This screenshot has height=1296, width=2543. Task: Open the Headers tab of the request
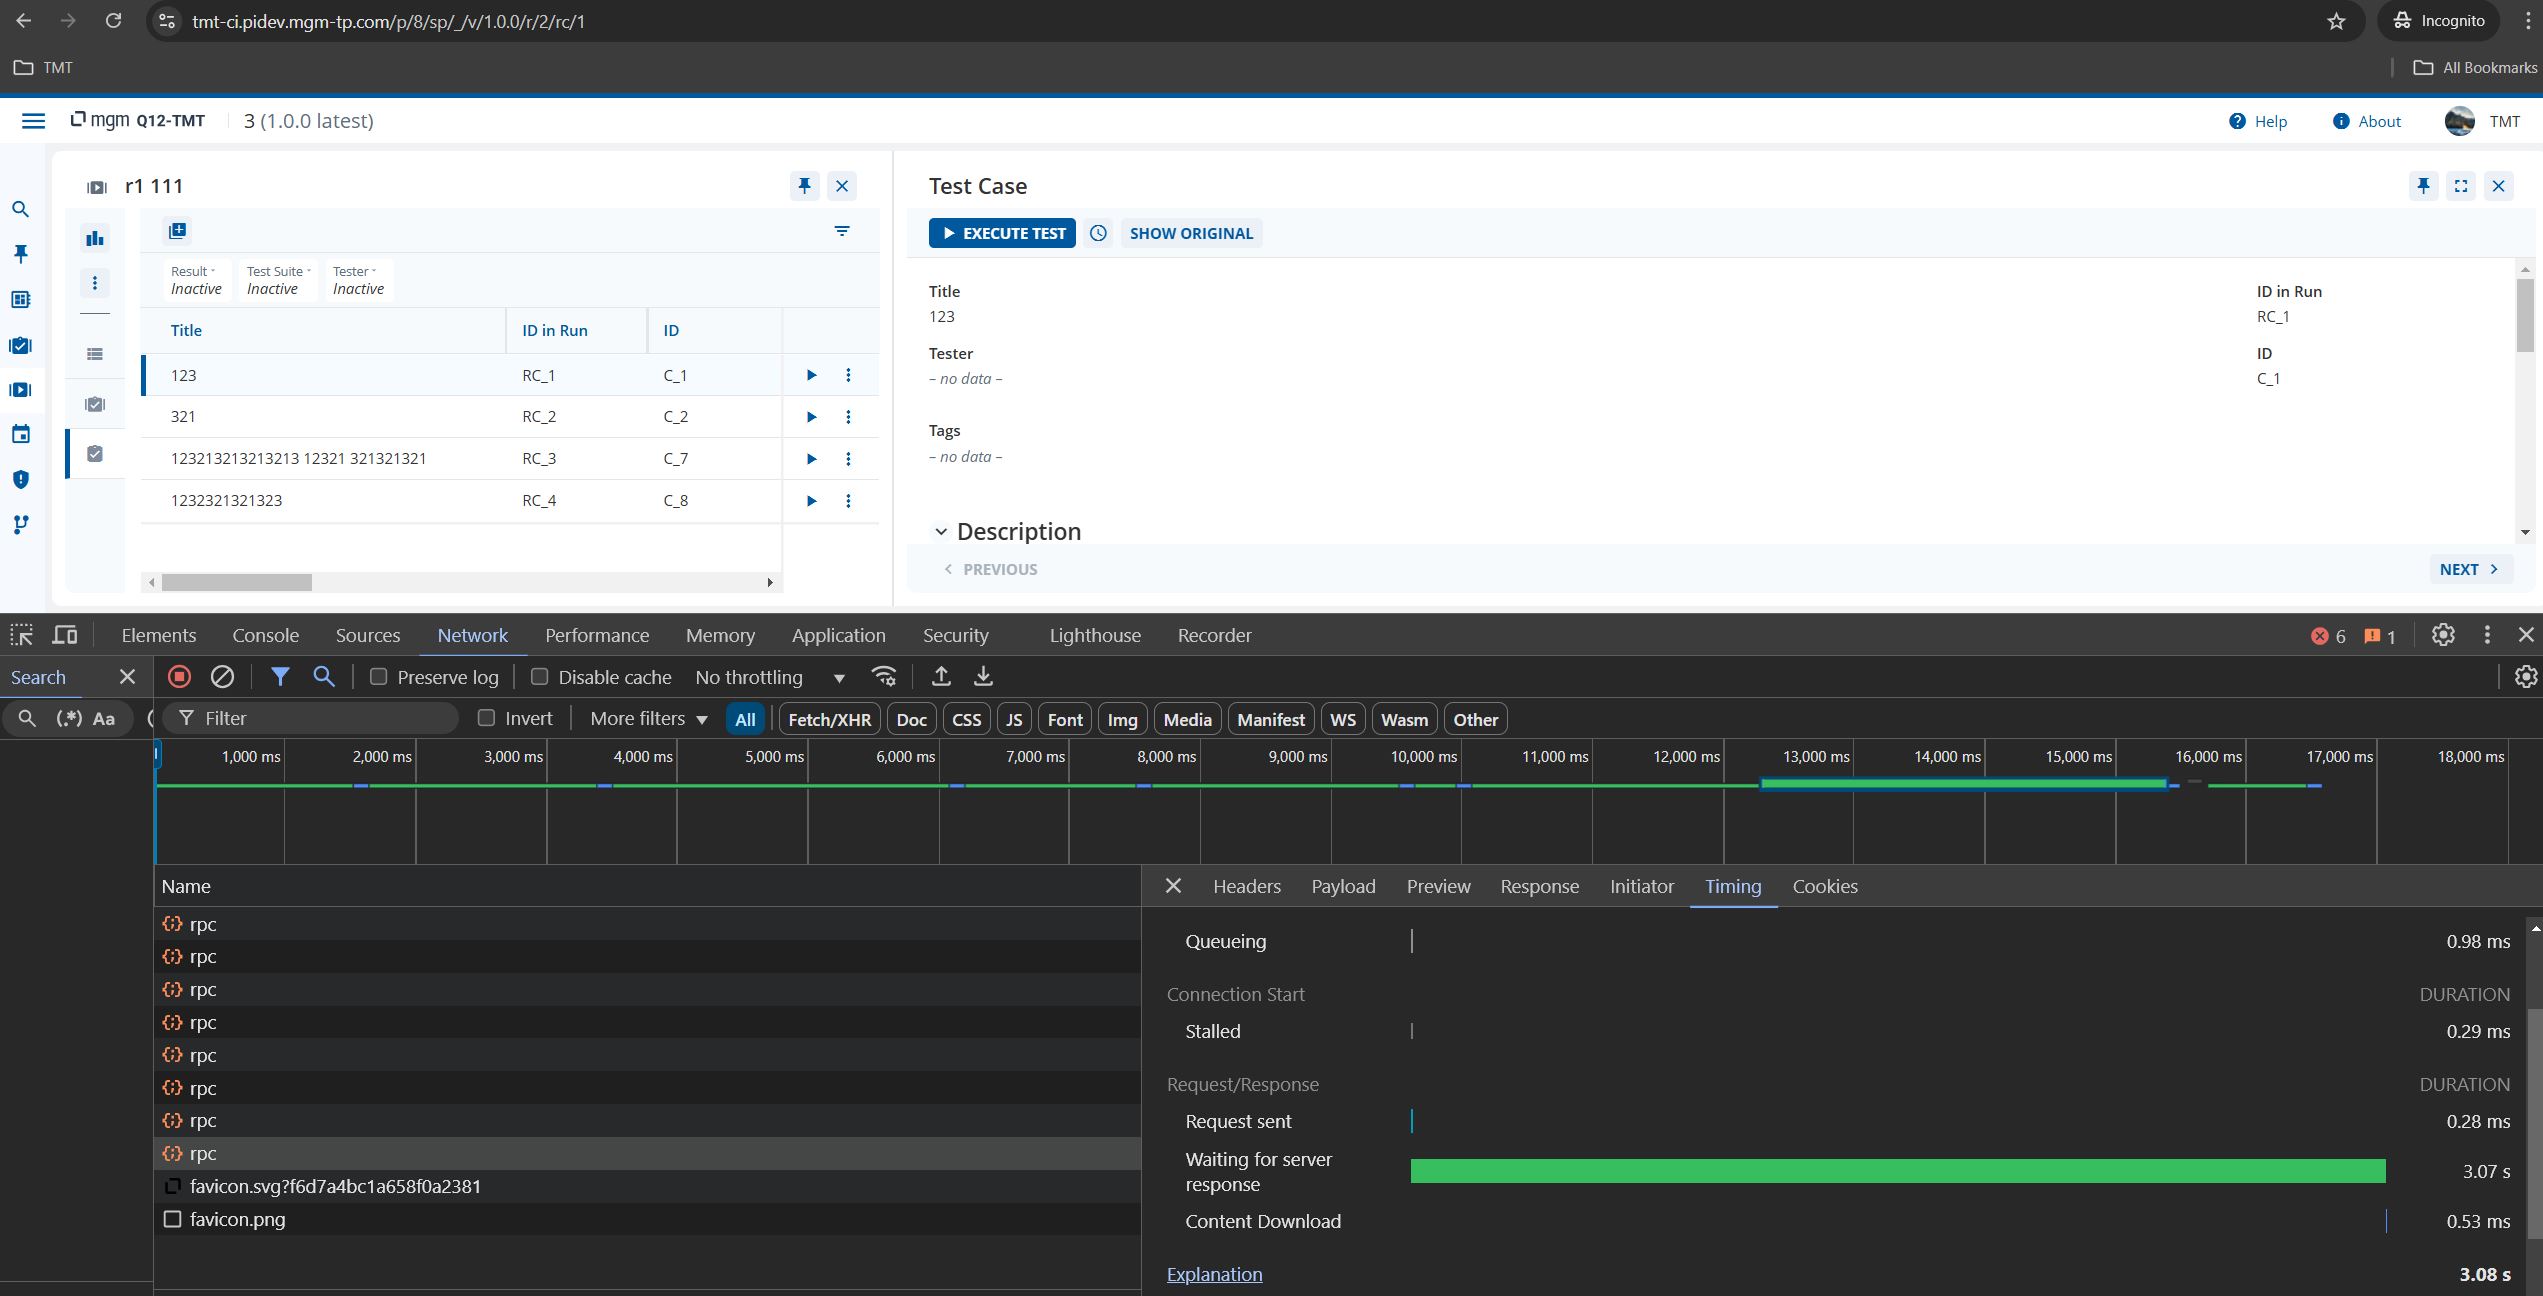pyautogui.click(x=1246, y=887)
